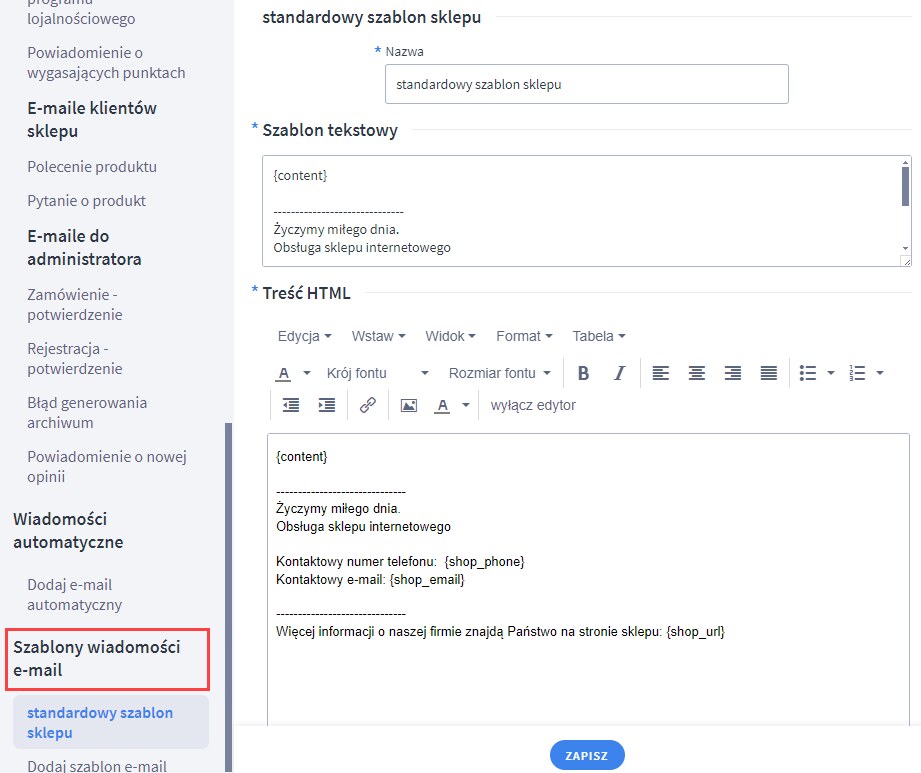Viewport: 921px width, 773px height.
Task: Open Rejestracja - potwierdzenie admin email
Action: tap(75, 359)
